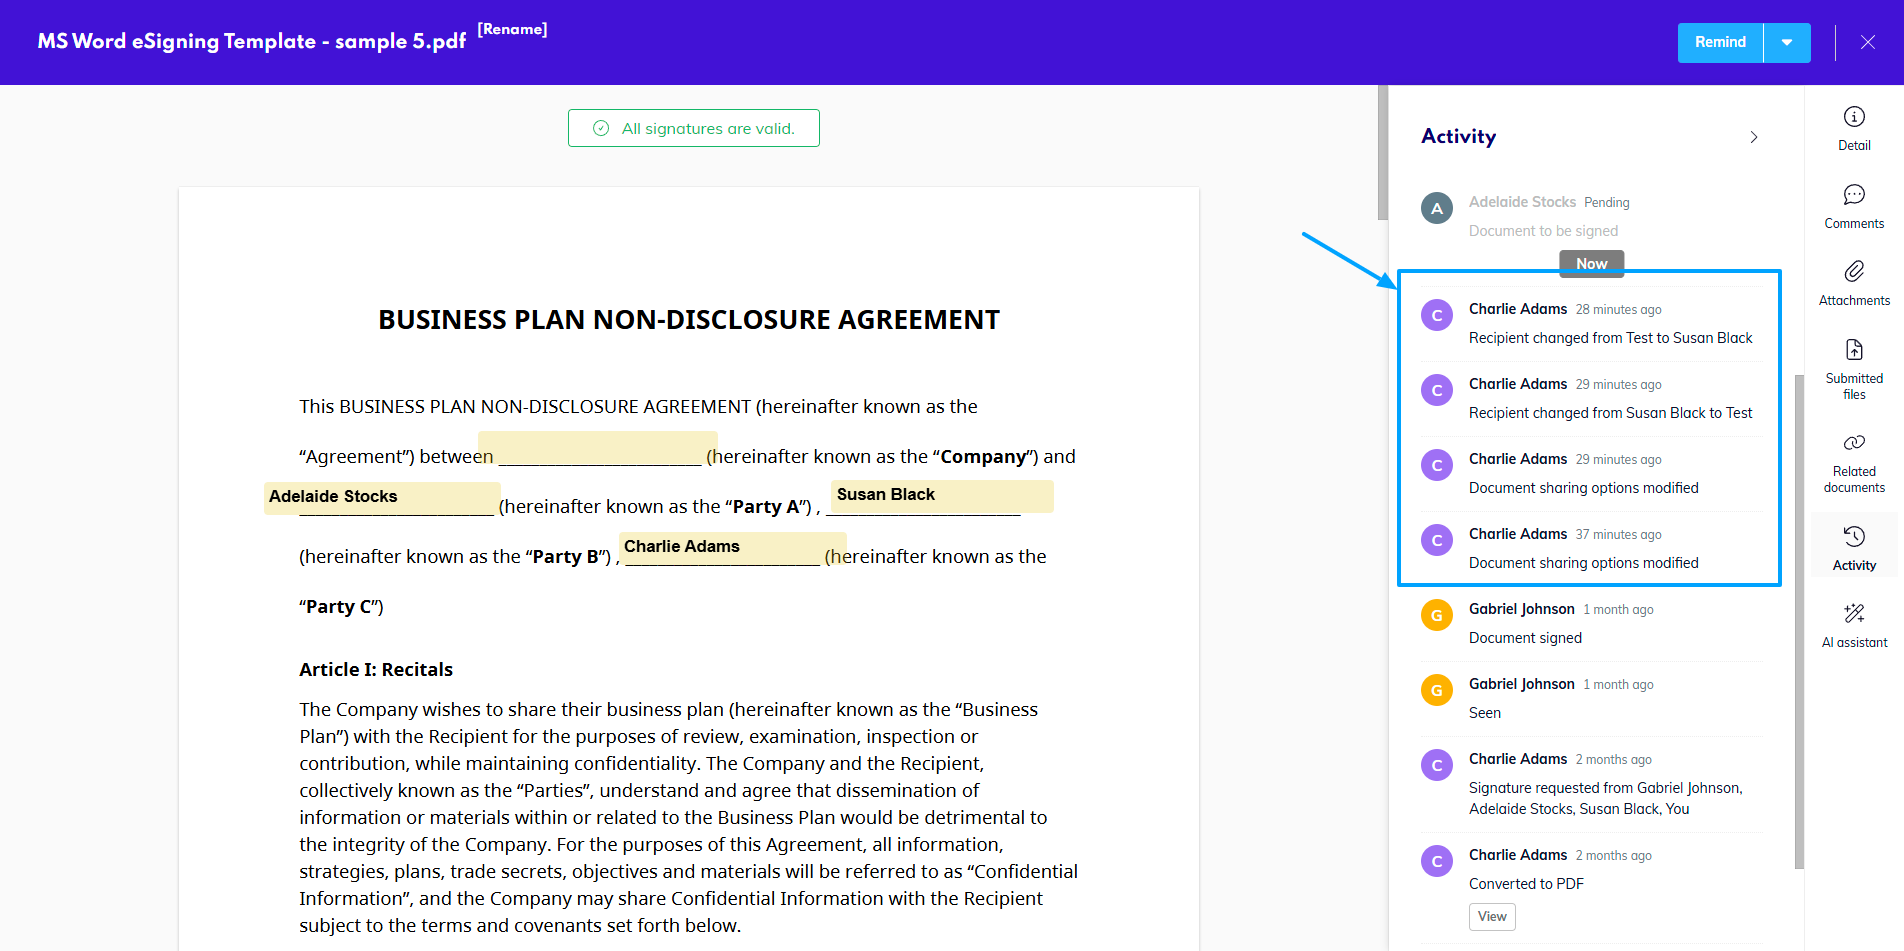The image size is (1904, 951).
Task: Click the All signatures are valid badge
Action: pyautogui.click(x=694, y=128)
